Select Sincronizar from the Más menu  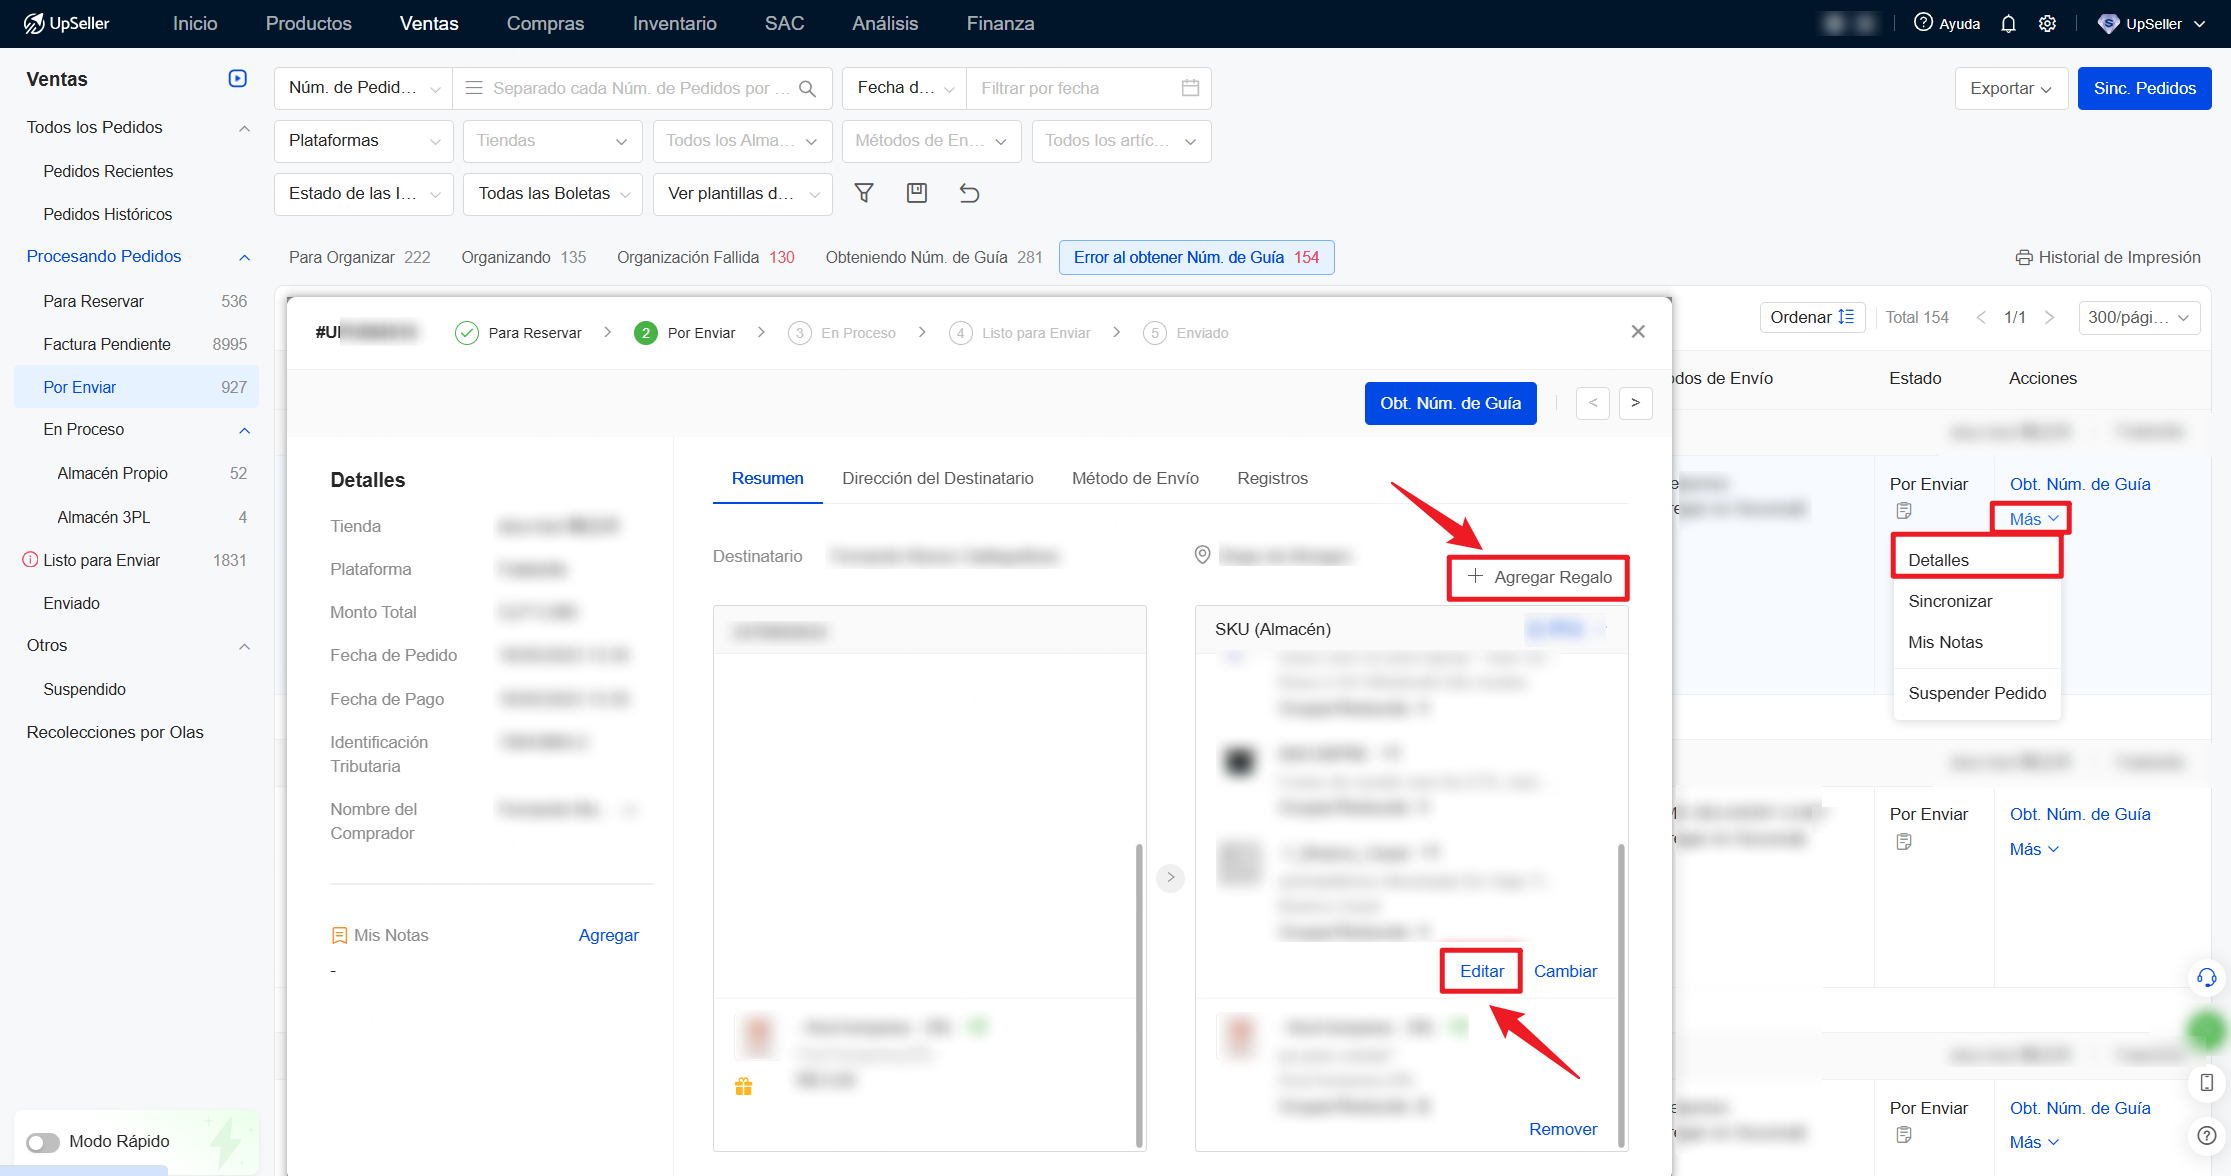click(x=1950, y=602)
